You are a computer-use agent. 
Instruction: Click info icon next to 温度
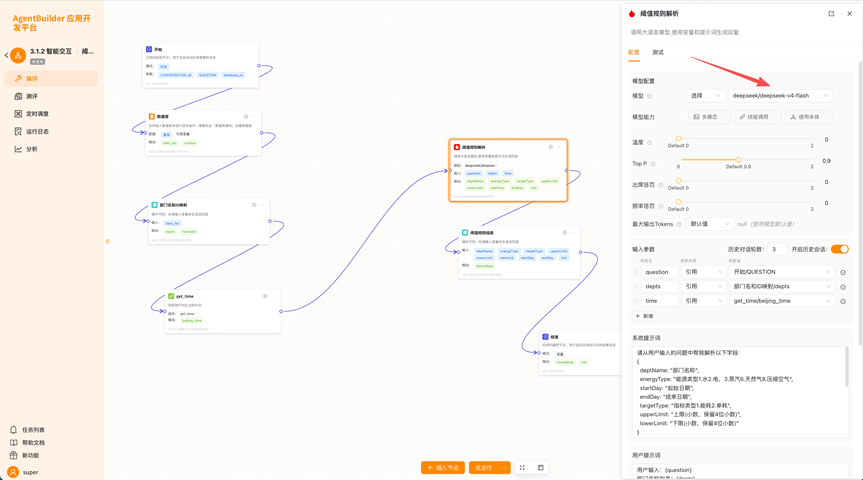649,143
